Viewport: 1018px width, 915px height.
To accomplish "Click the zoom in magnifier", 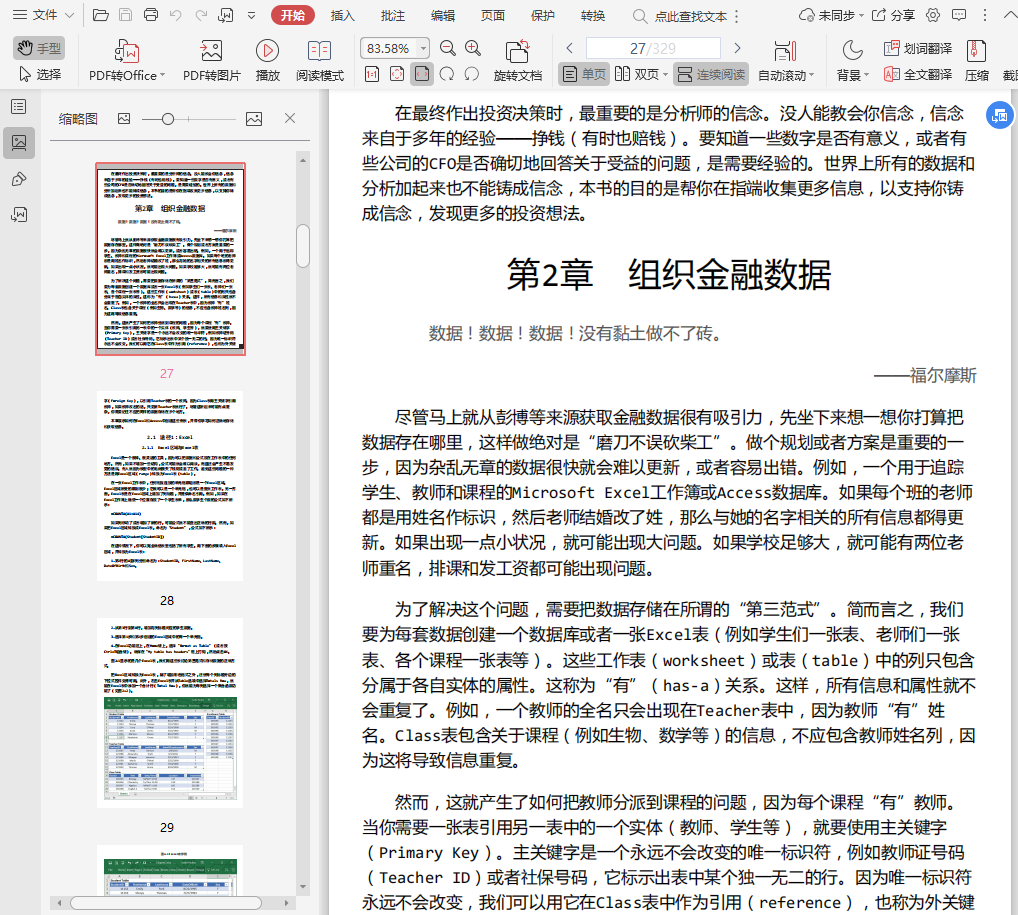I will tap(473, 48).
